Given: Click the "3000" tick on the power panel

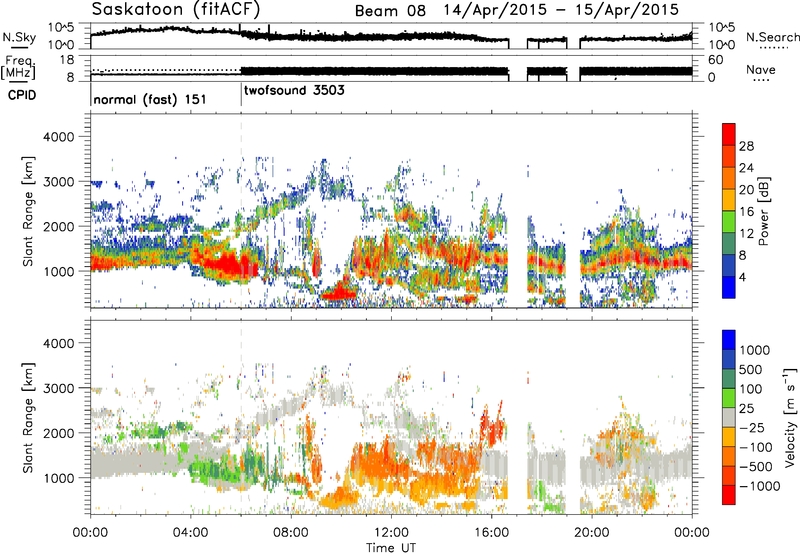Looking at the screenshot, I should click(x=58, y=182).
